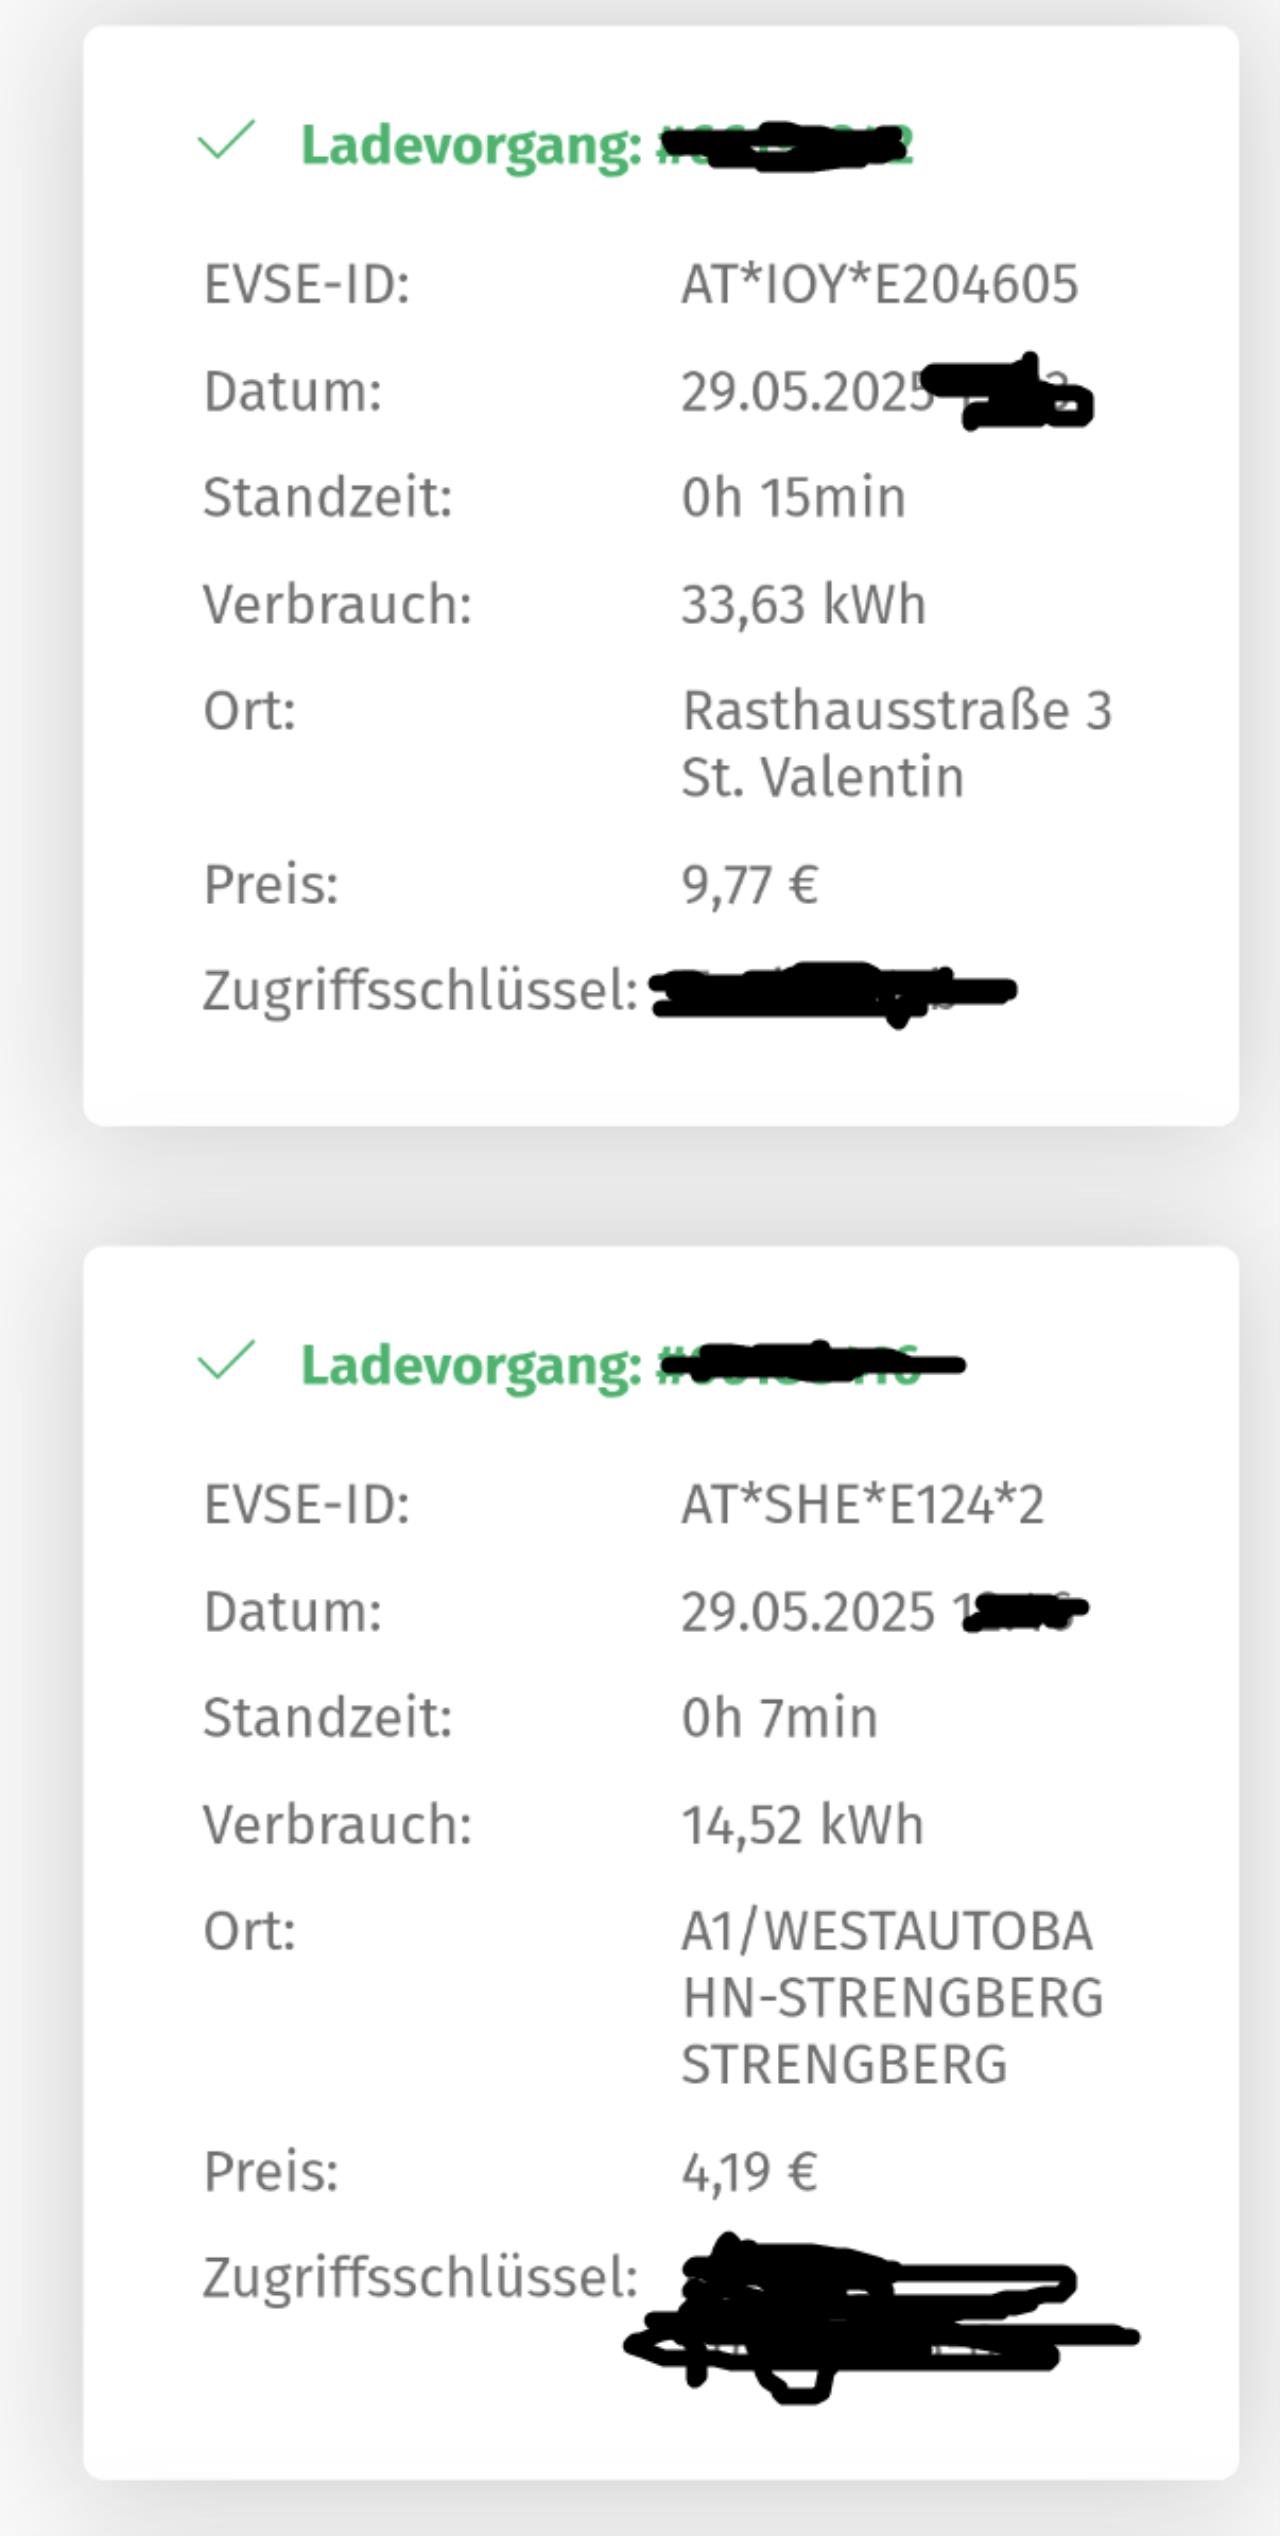
Task: Tap the A1/WESTAUTOBAHN-STRENGBERG location text
Action: (892, 1997)
